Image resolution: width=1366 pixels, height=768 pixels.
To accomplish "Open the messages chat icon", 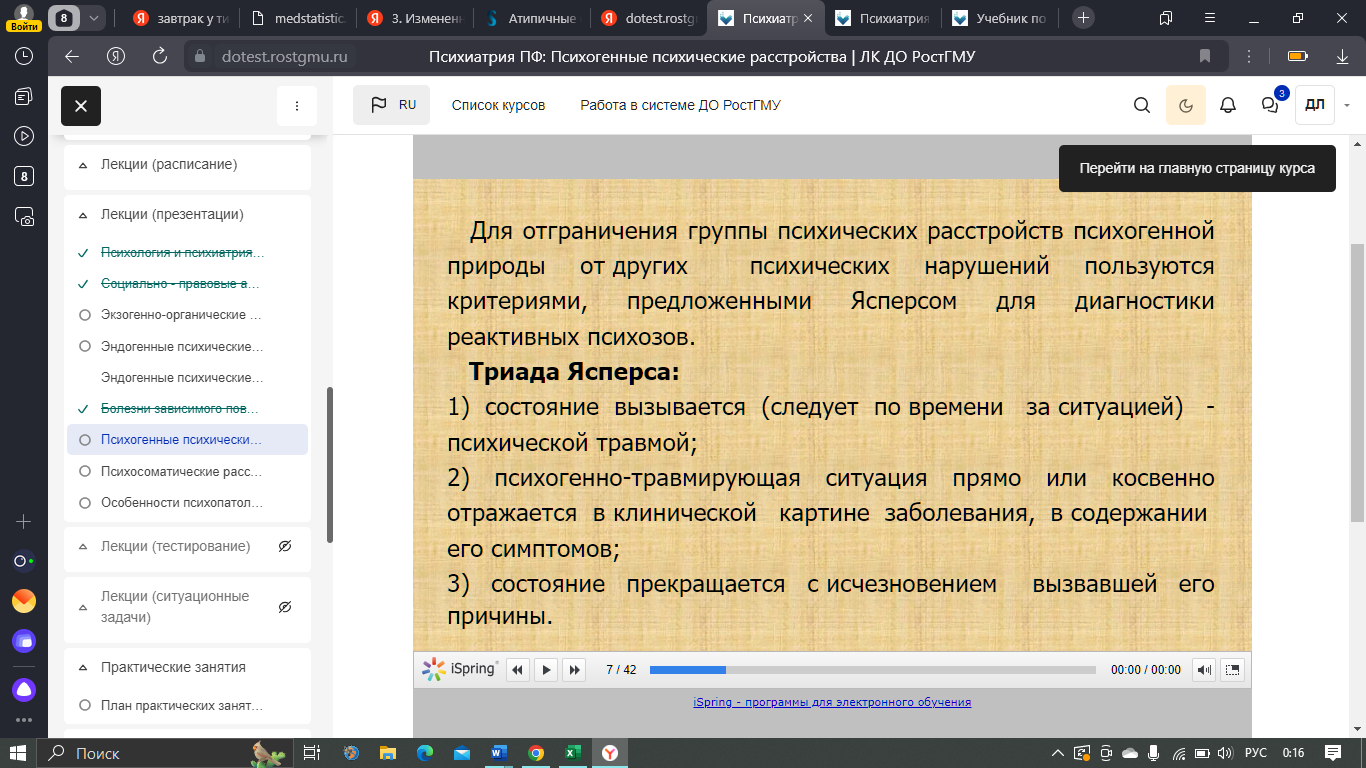I will 1270,105.
